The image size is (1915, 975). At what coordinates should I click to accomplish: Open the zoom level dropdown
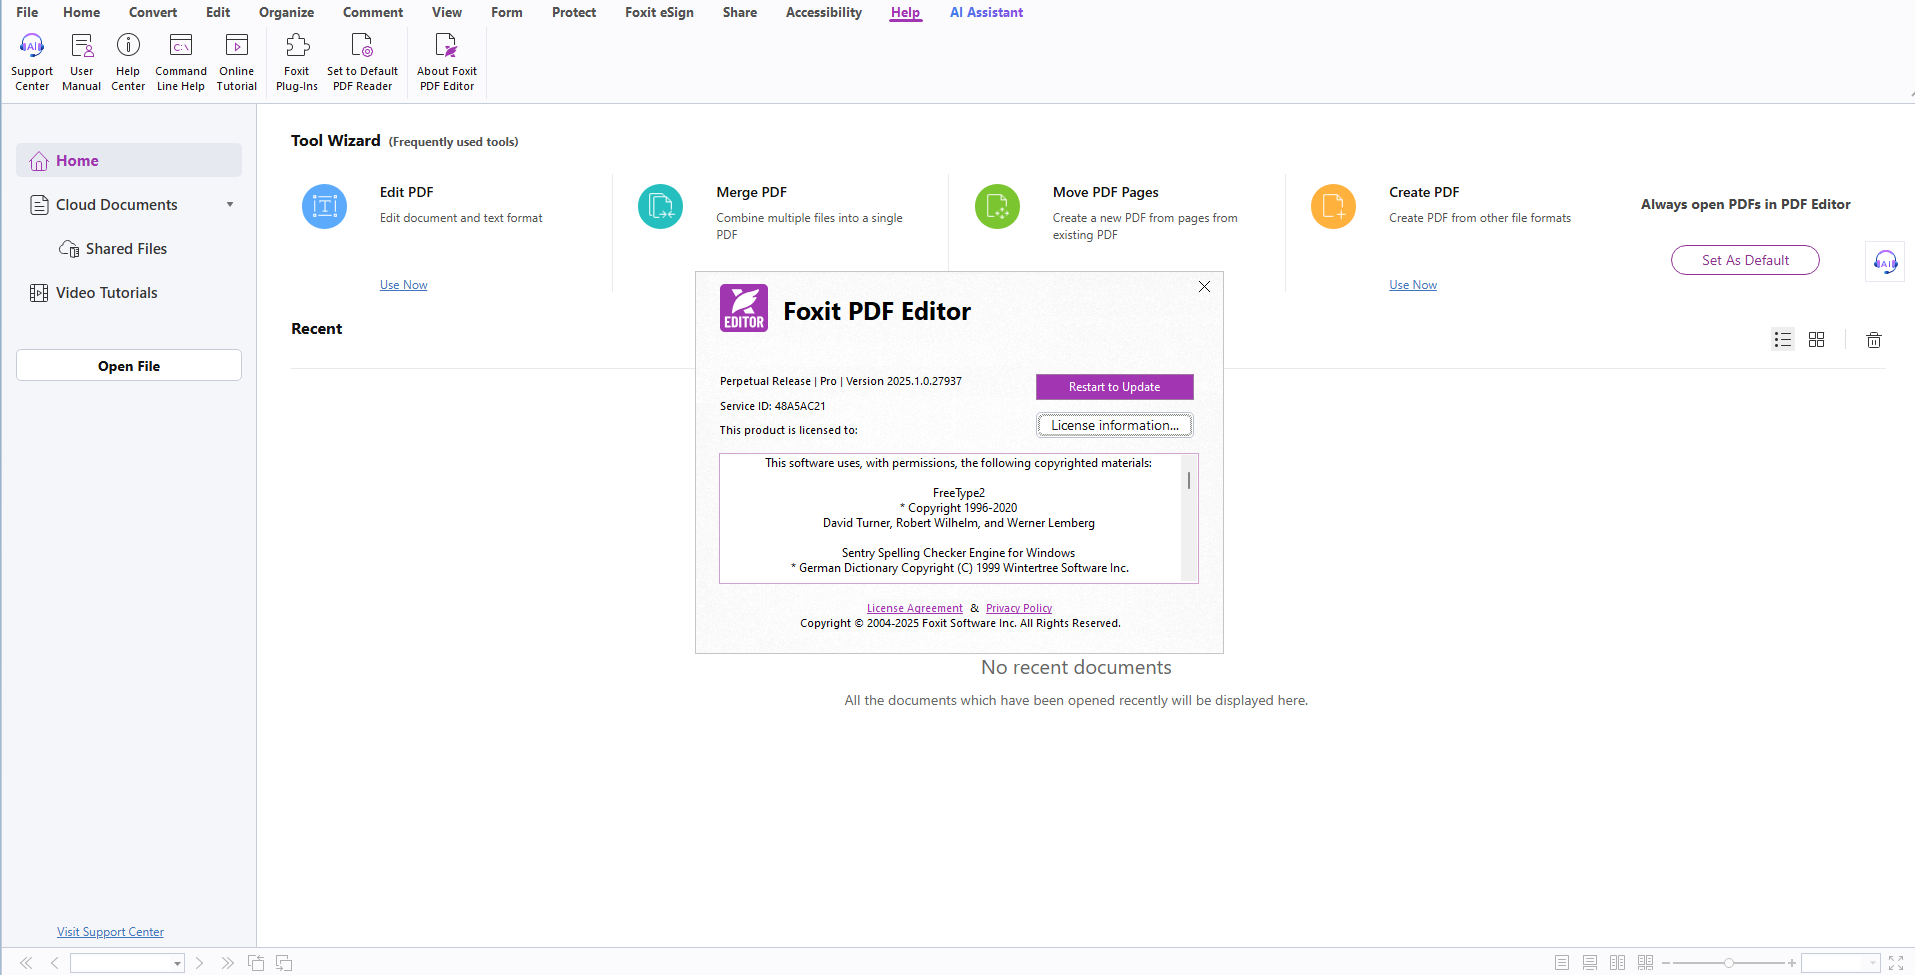point(1873,963)
